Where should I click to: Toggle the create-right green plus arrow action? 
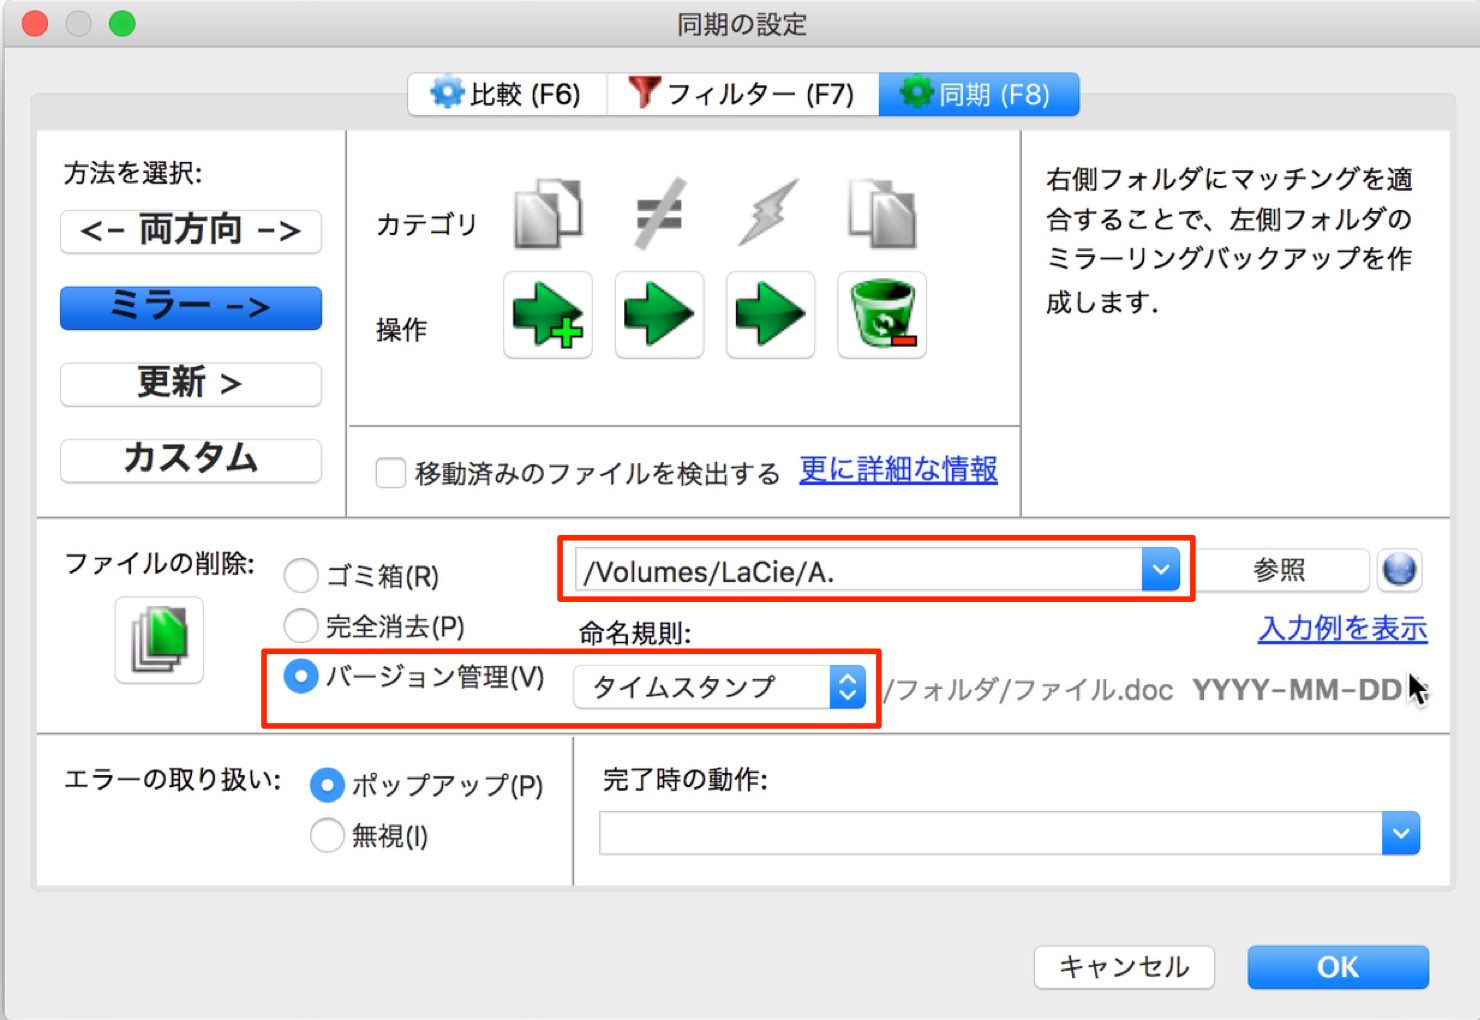coord(548,315)
